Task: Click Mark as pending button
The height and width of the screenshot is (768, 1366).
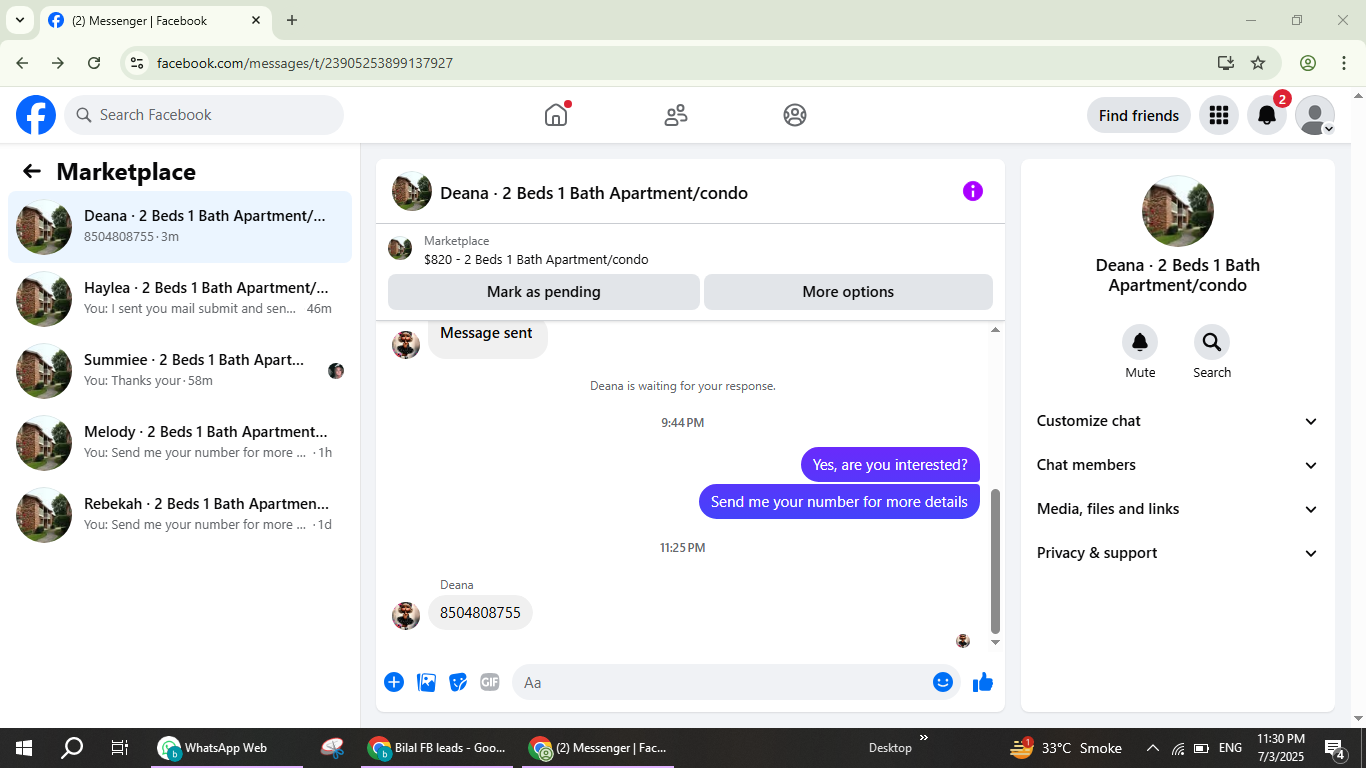Action: (x=544, y=292)
